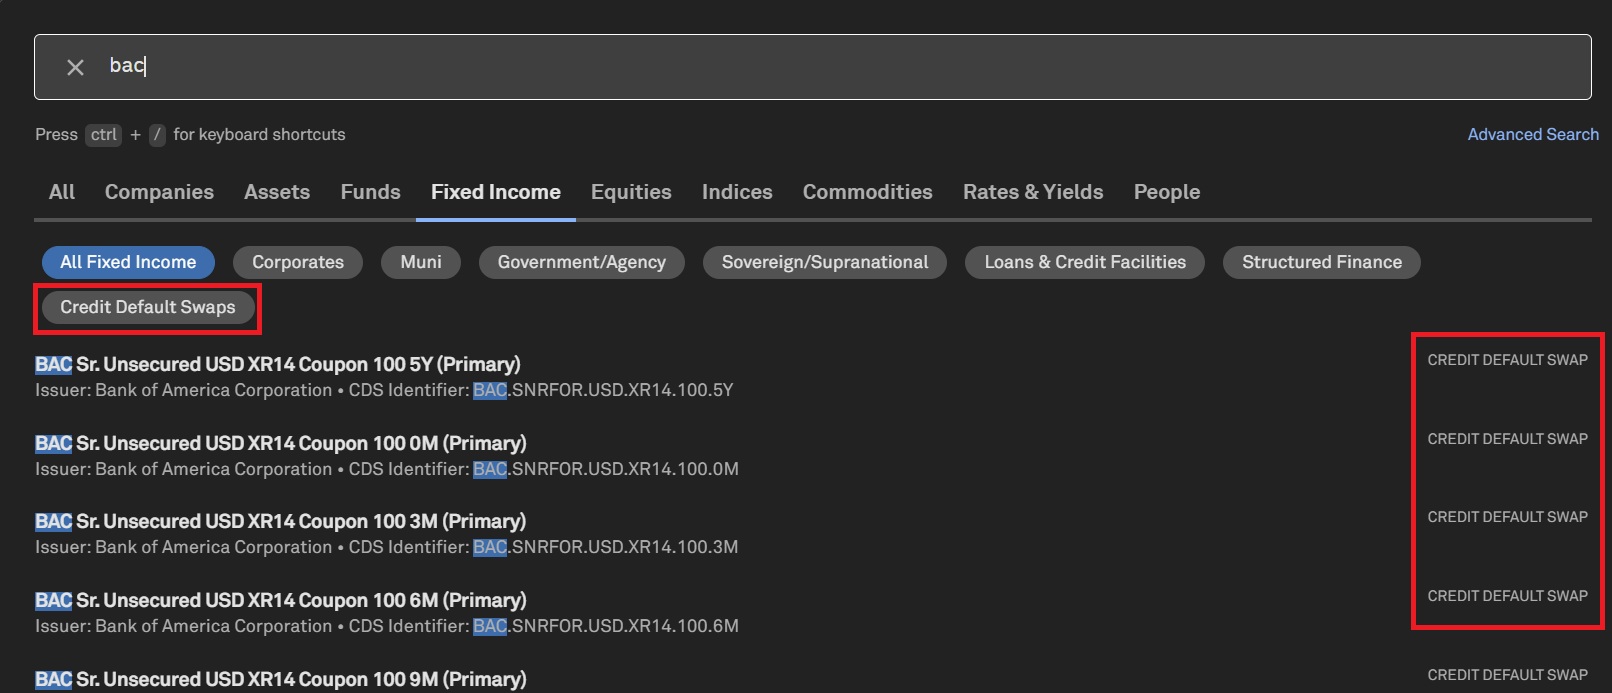Select the Credit Default Swaps filter
The height and width of the screenshot is (693, 1612).
point(148,307)
